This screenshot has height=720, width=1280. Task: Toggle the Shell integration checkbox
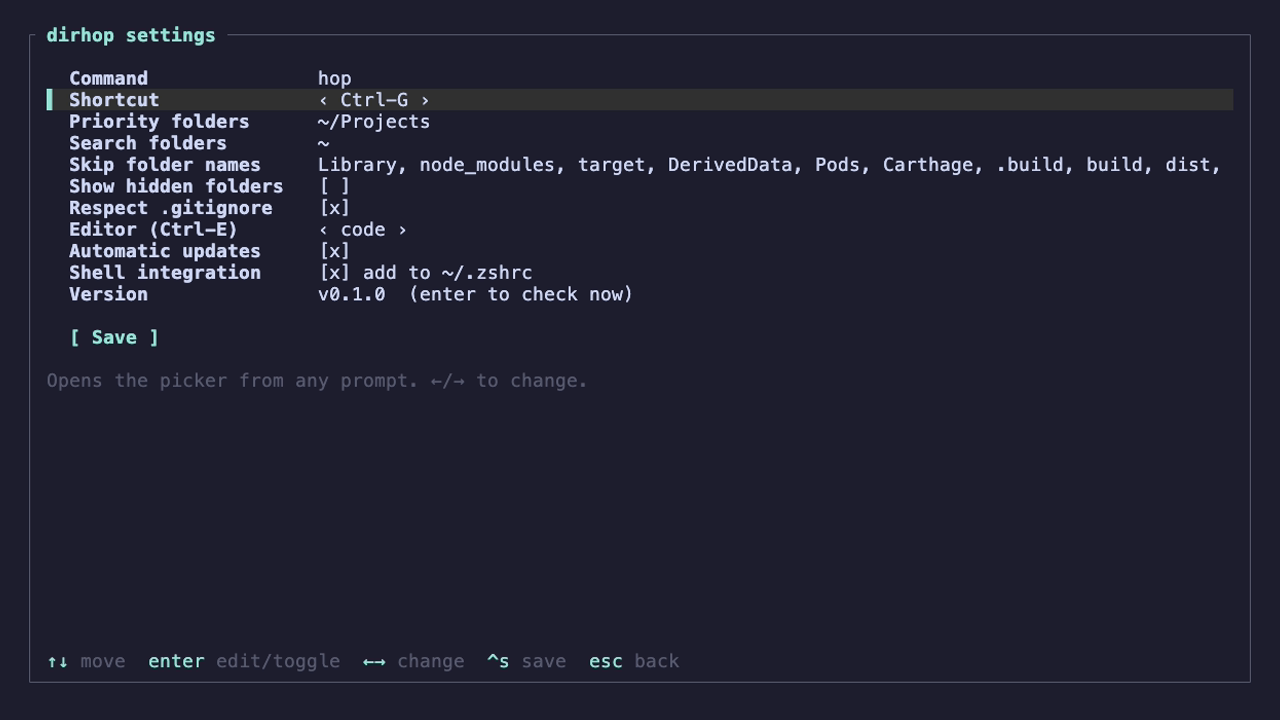tap(335, 273)
